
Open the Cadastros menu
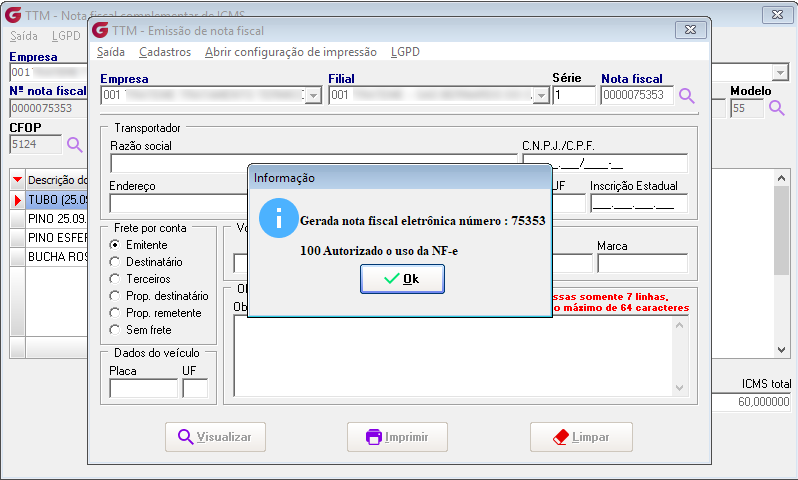(x=165, y=52)
